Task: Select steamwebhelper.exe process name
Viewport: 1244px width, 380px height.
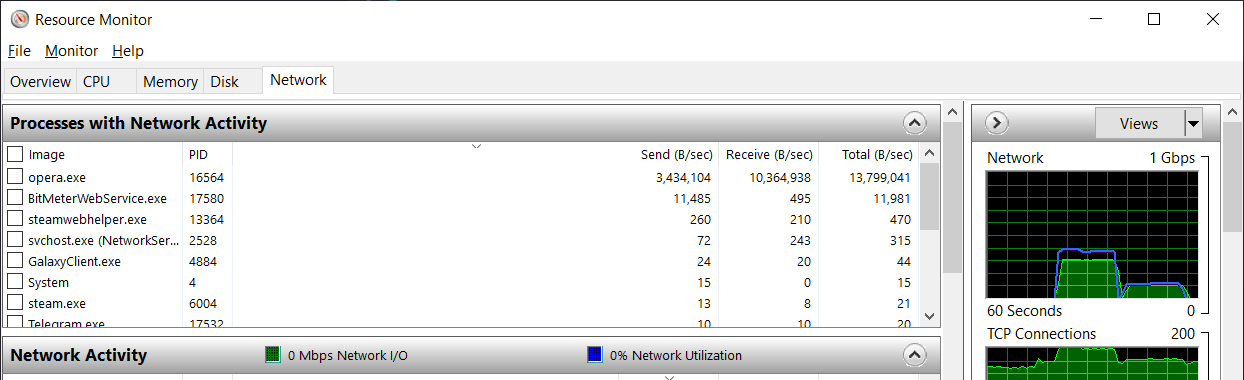Action: pyautogui.click(x=87, y=219)
